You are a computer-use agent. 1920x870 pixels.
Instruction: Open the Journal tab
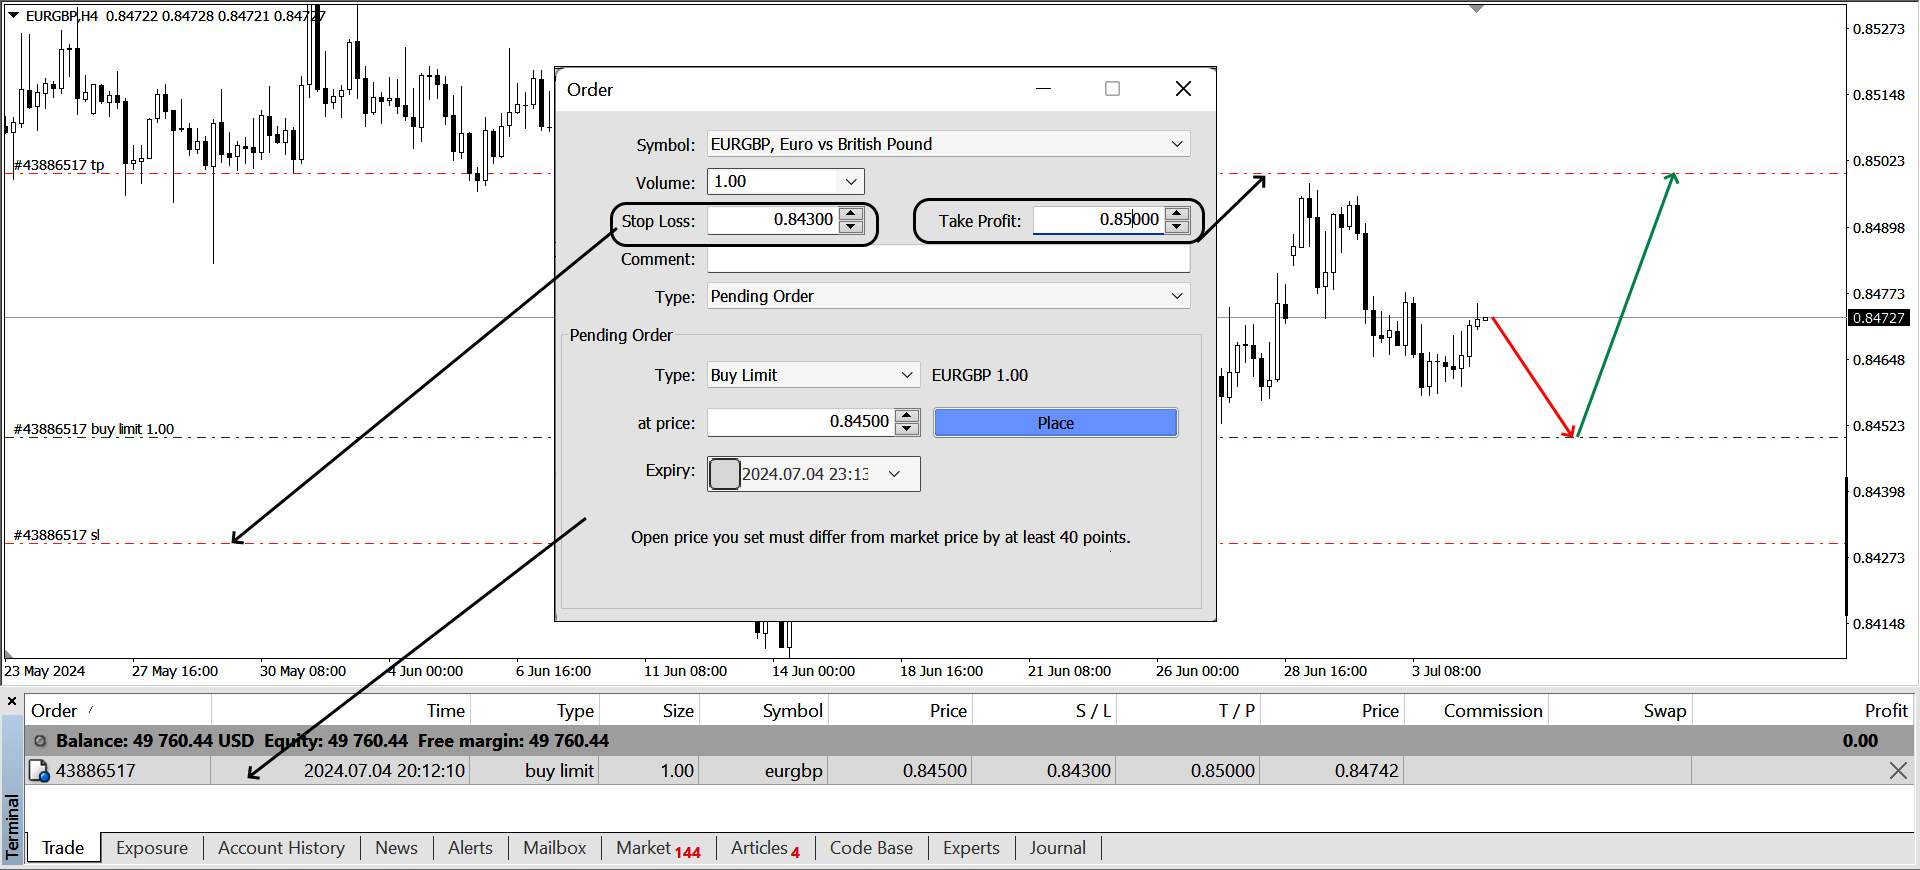[x=1057, y=848]
